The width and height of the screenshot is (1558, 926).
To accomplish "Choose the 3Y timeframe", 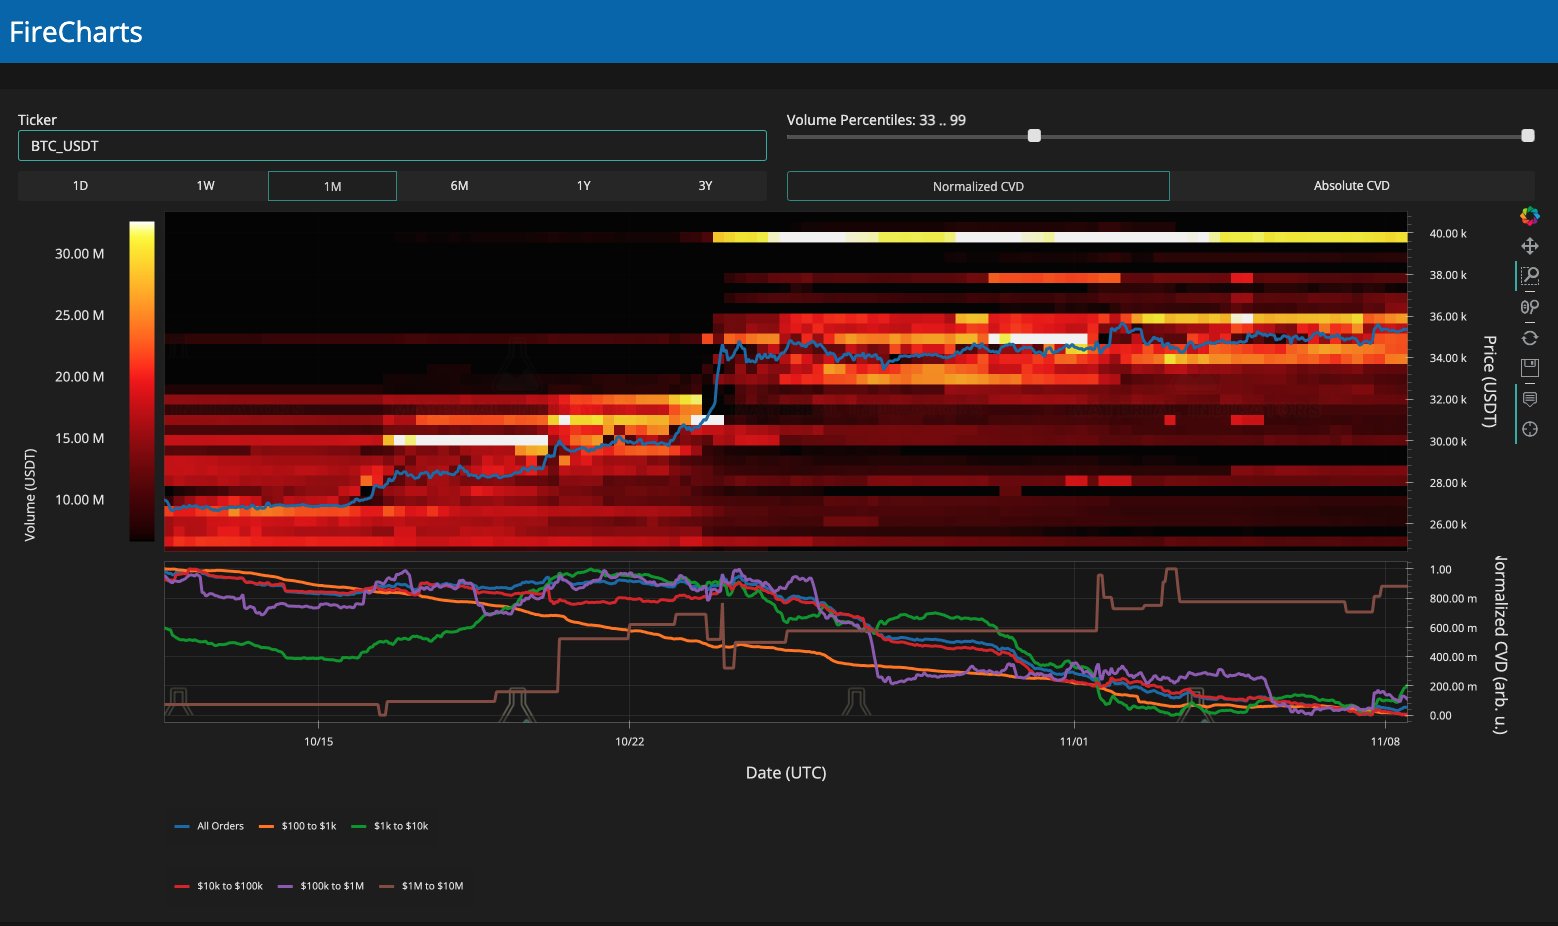I will click(705, 186).
